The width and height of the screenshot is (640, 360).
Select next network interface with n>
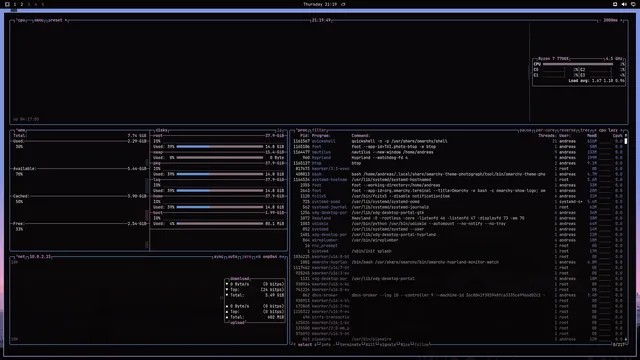pos(282,257)
